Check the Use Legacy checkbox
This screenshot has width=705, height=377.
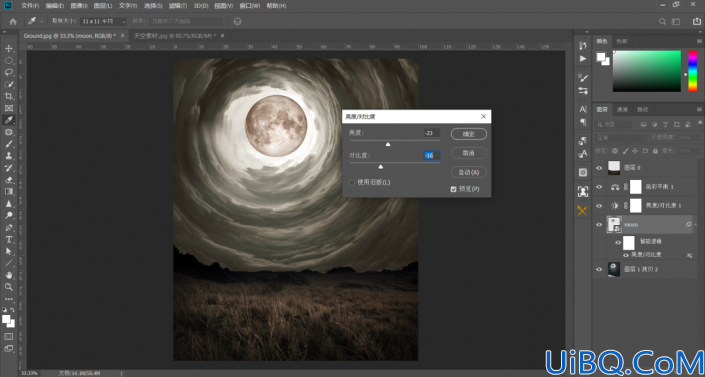352,183
